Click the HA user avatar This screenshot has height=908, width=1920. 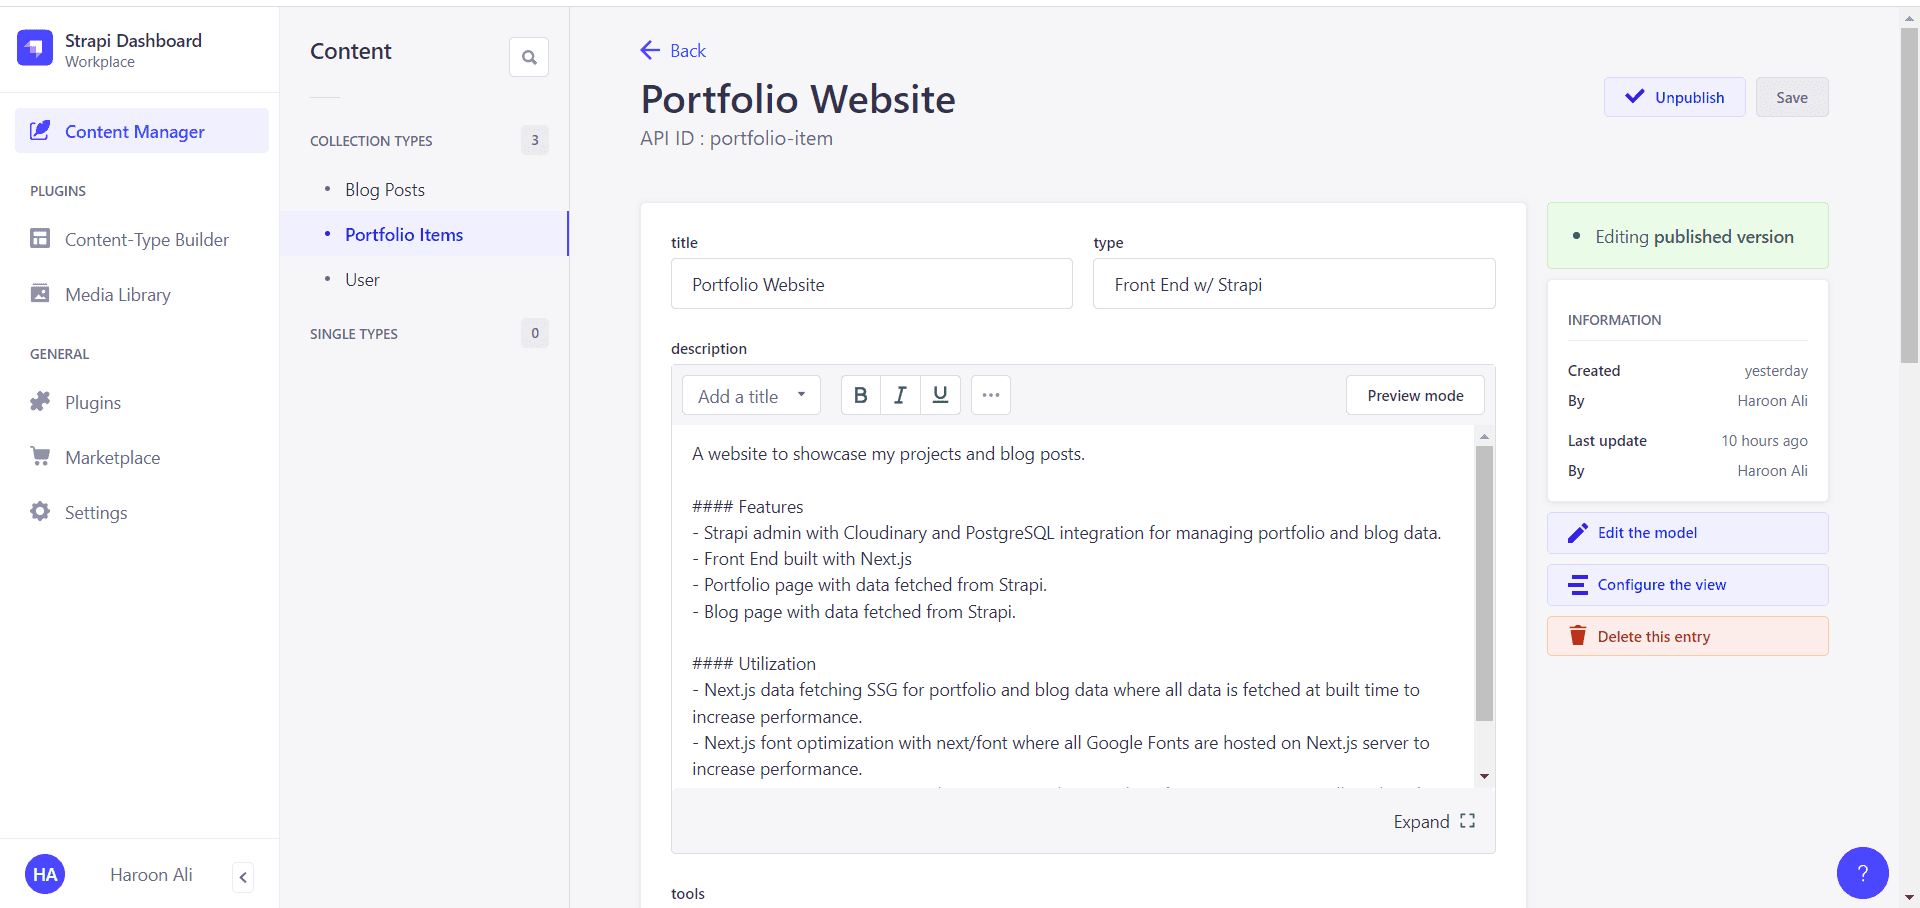[x=45, y=875]
